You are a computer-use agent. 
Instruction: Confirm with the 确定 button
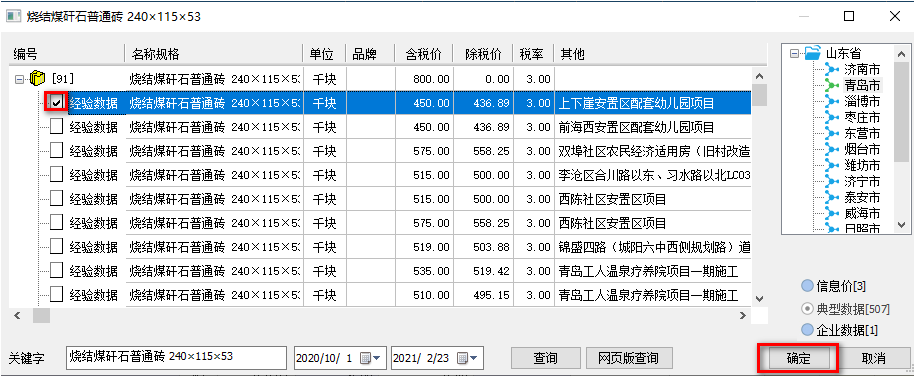[798, 358]
